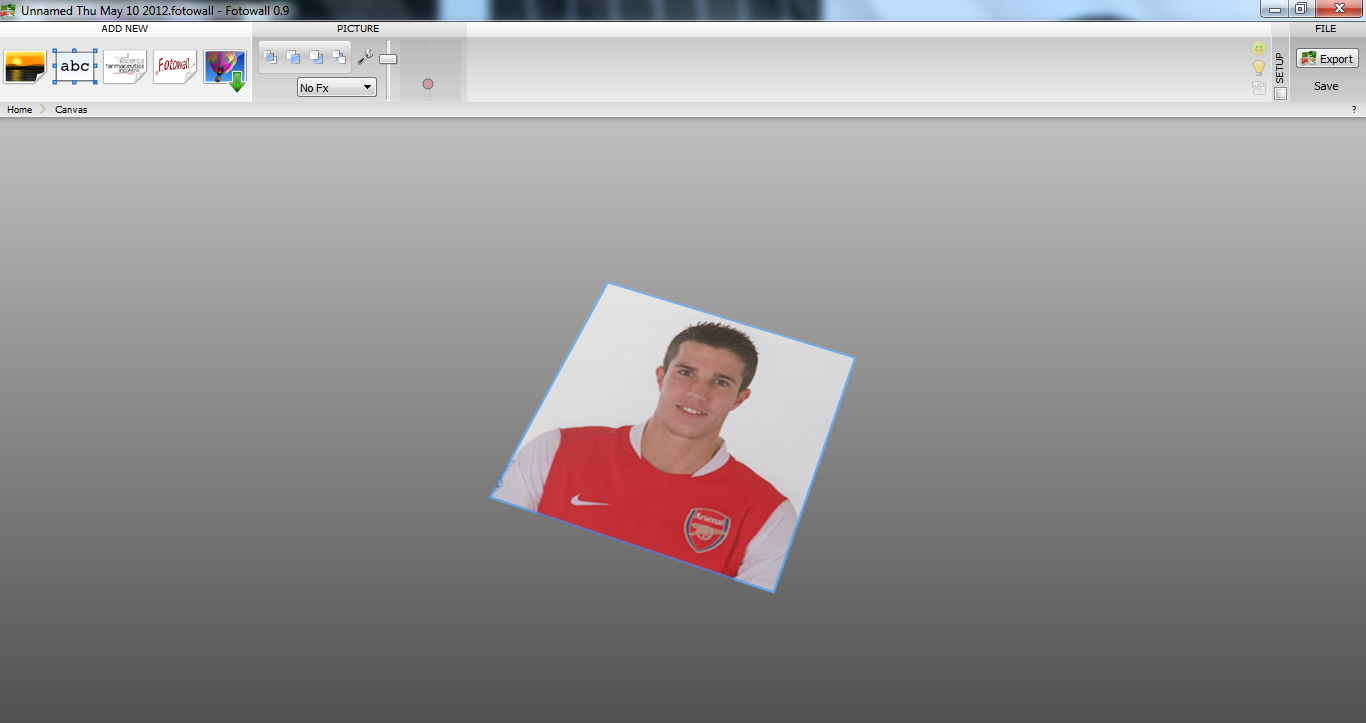Viewport: 1366px width, 723px height.
Task: Click the Save button
Action: coord(1326,86)
